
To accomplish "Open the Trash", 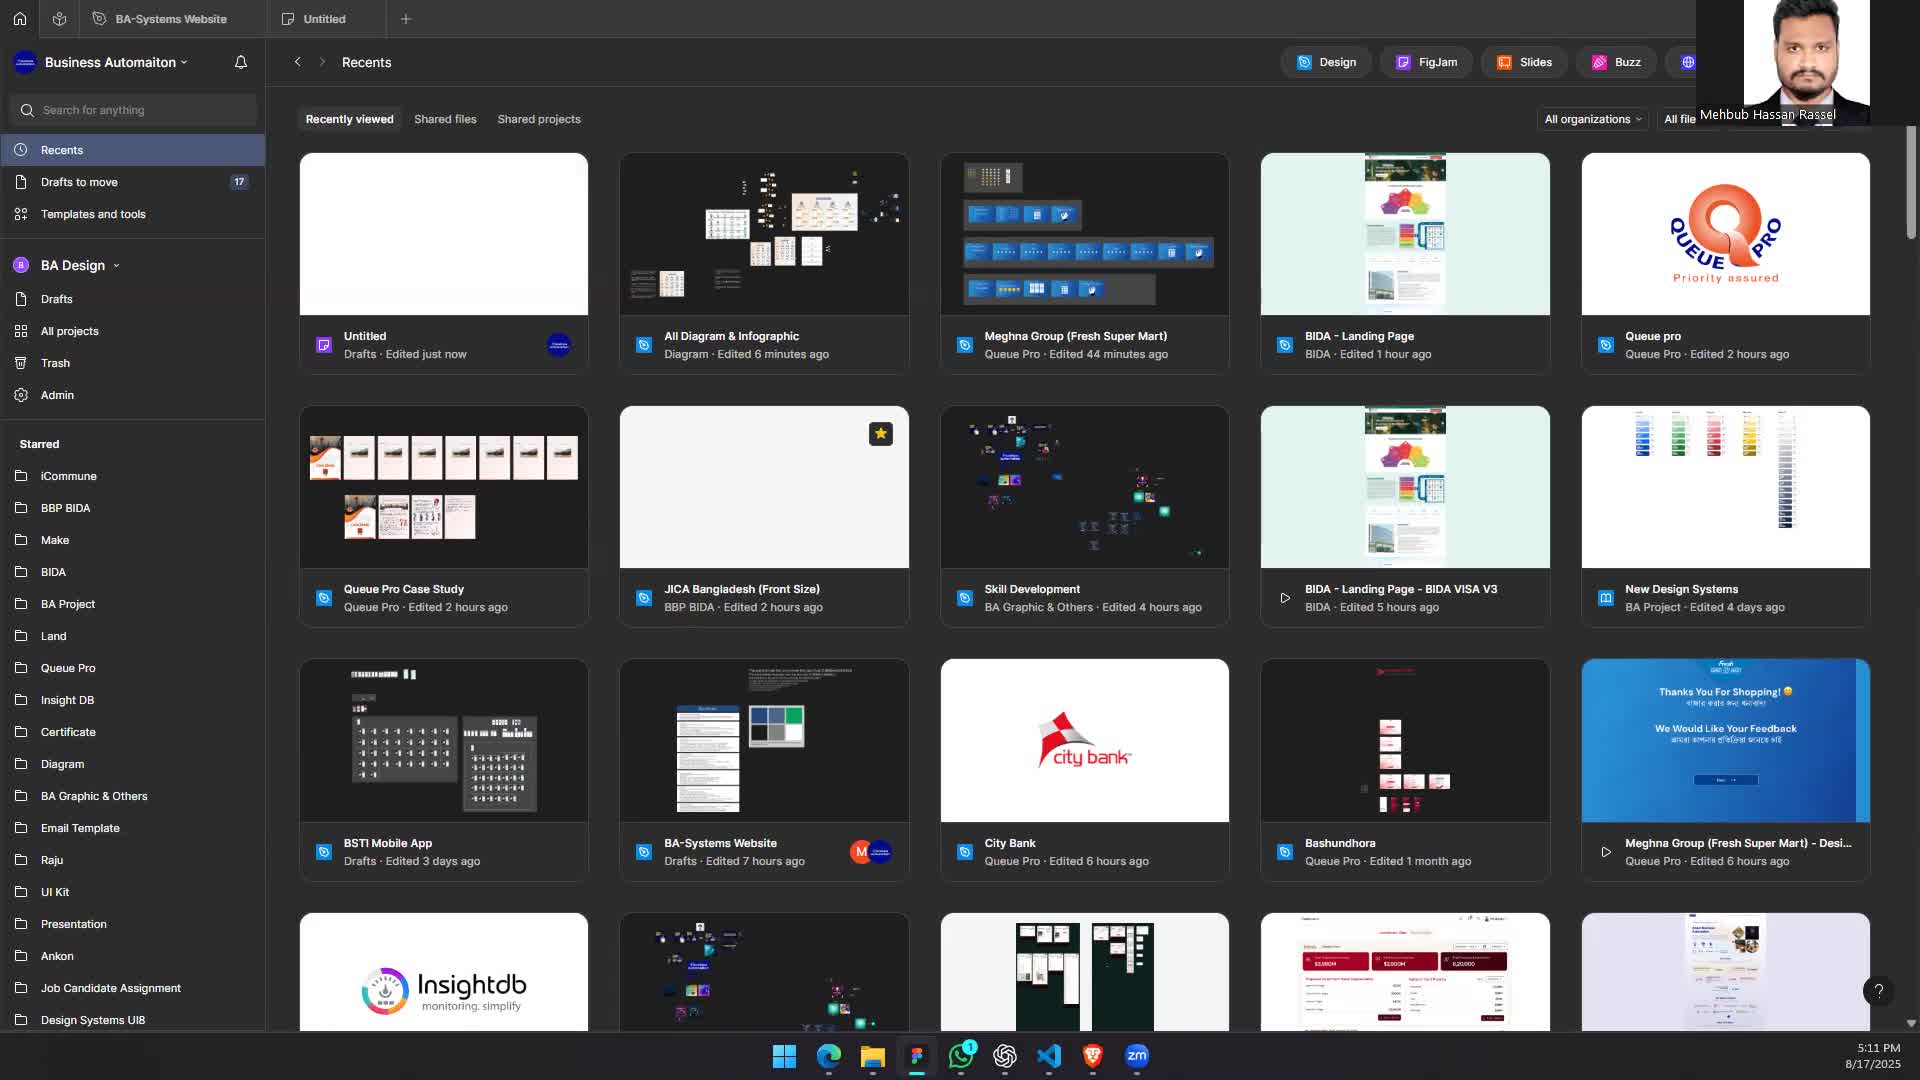I will 132,363.
